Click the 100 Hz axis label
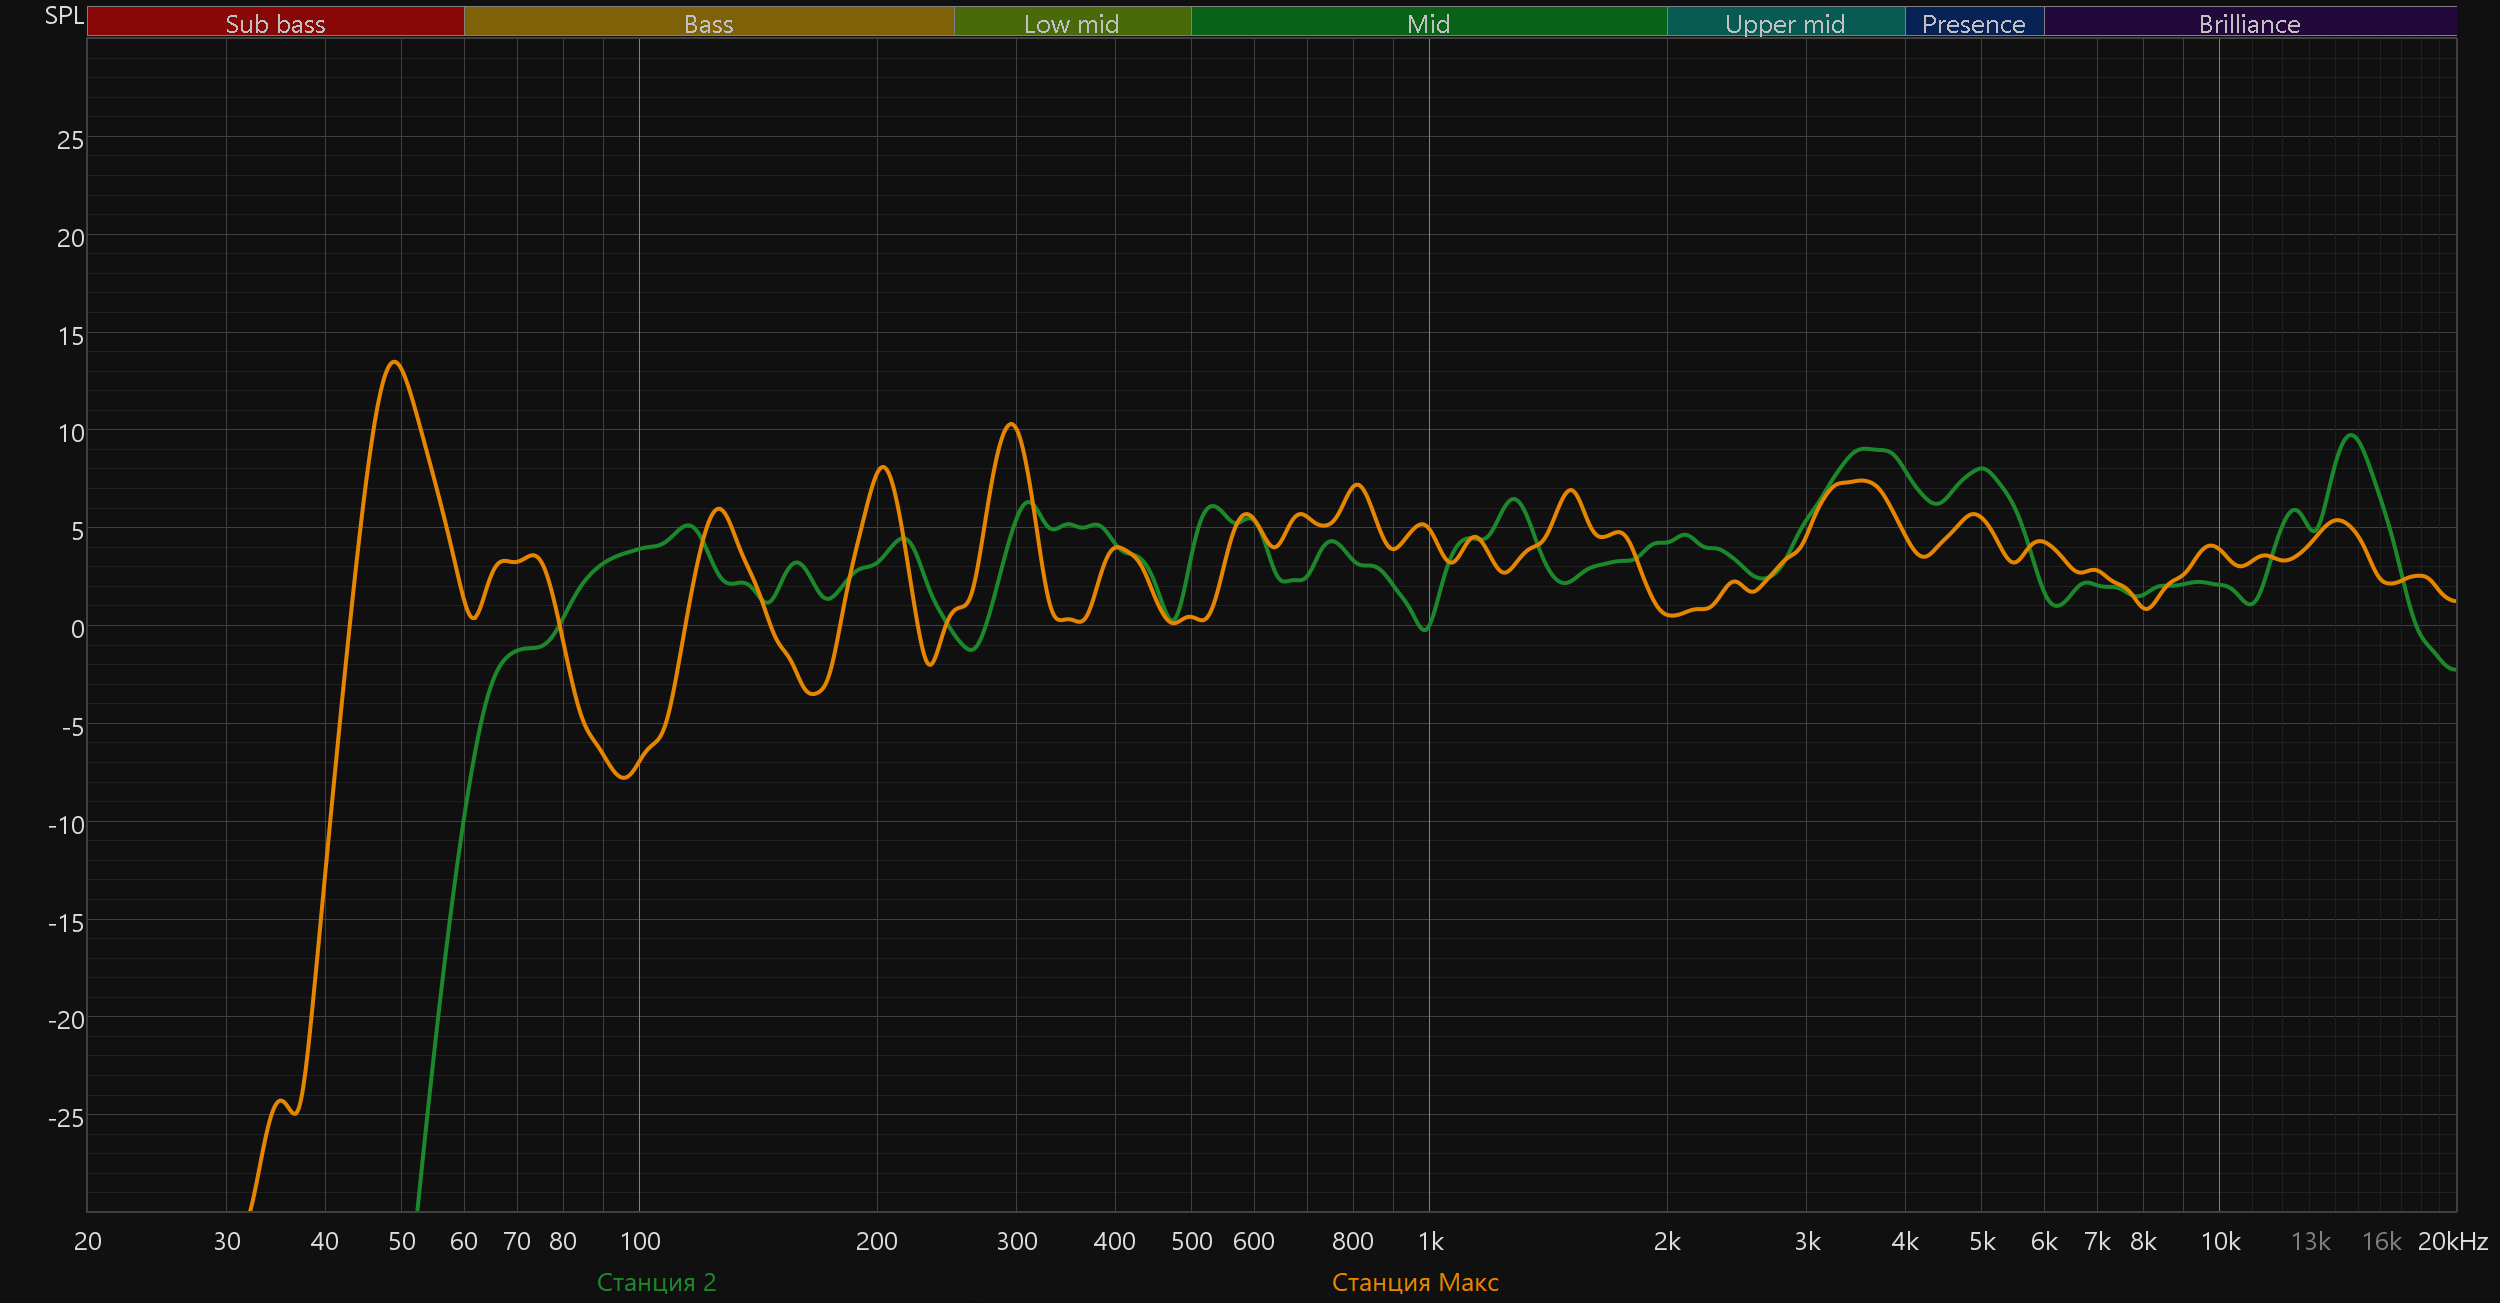Viewport: 2500px width, 1303px height. click(640, 1241)
